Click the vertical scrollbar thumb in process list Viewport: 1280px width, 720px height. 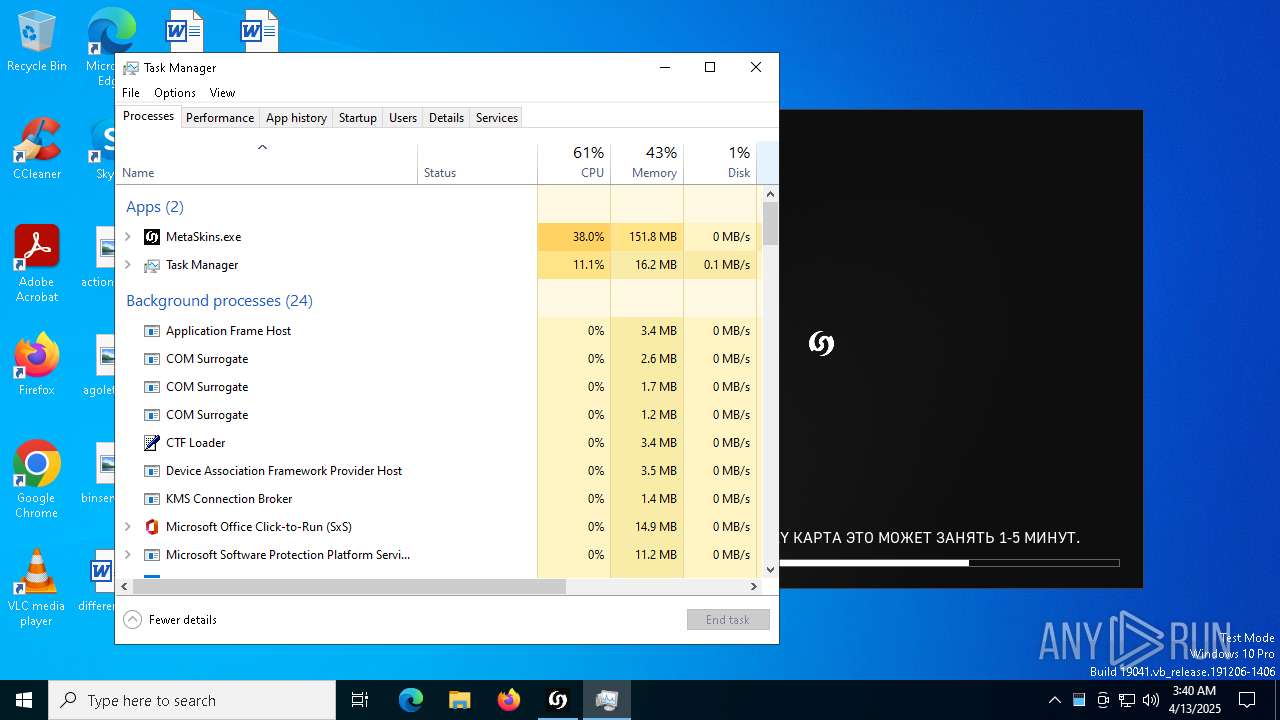pos(770,225)
